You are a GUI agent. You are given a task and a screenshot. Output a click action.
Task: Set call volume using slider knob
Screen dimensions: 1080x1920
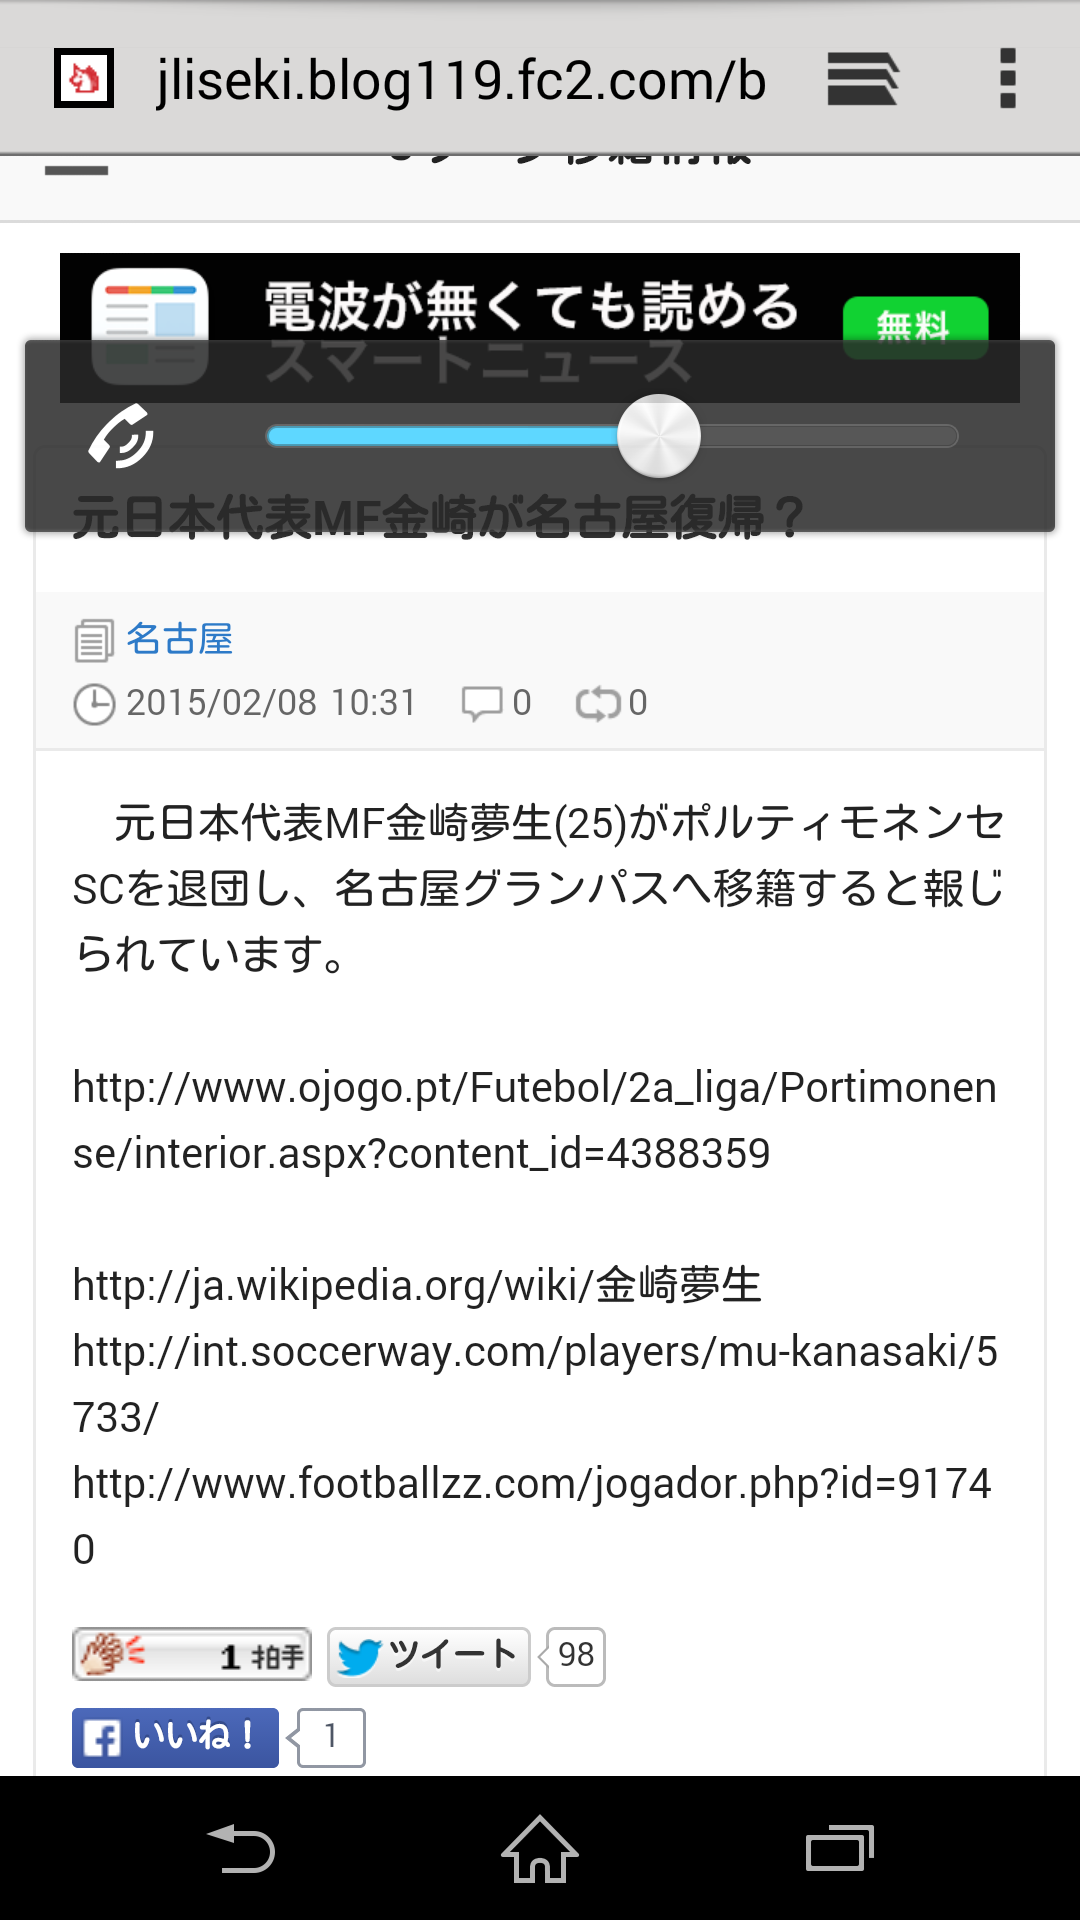658,436
